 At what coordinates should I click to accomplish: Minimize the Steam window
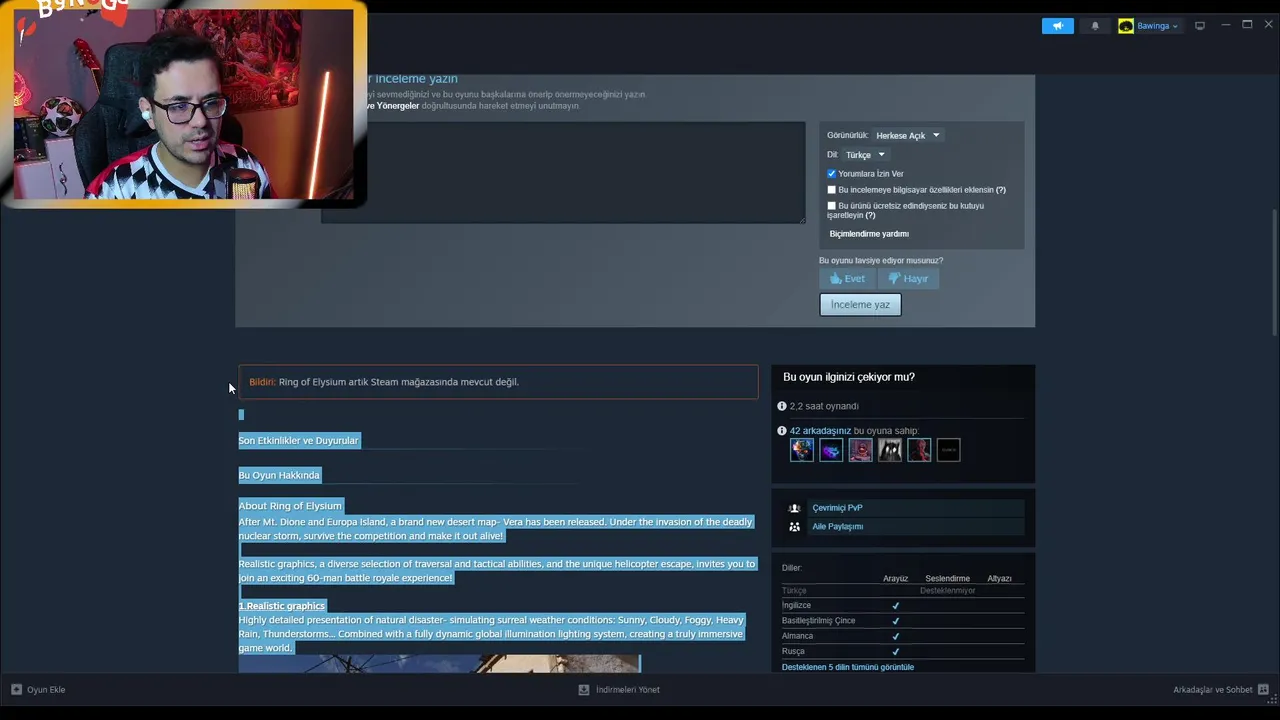click(1225, 25)
